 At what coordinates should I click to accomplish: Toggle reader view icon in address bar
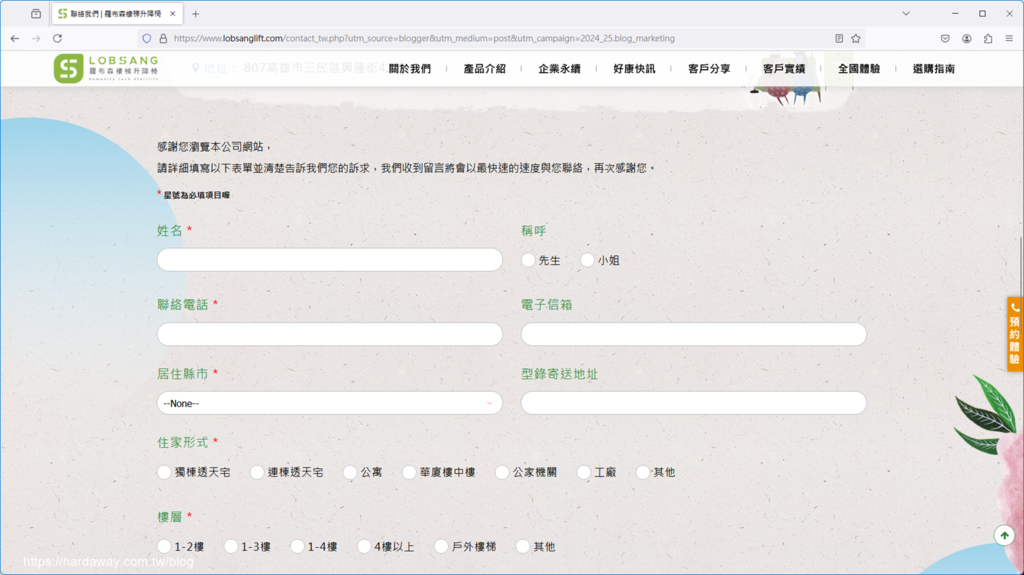point(839,39)
